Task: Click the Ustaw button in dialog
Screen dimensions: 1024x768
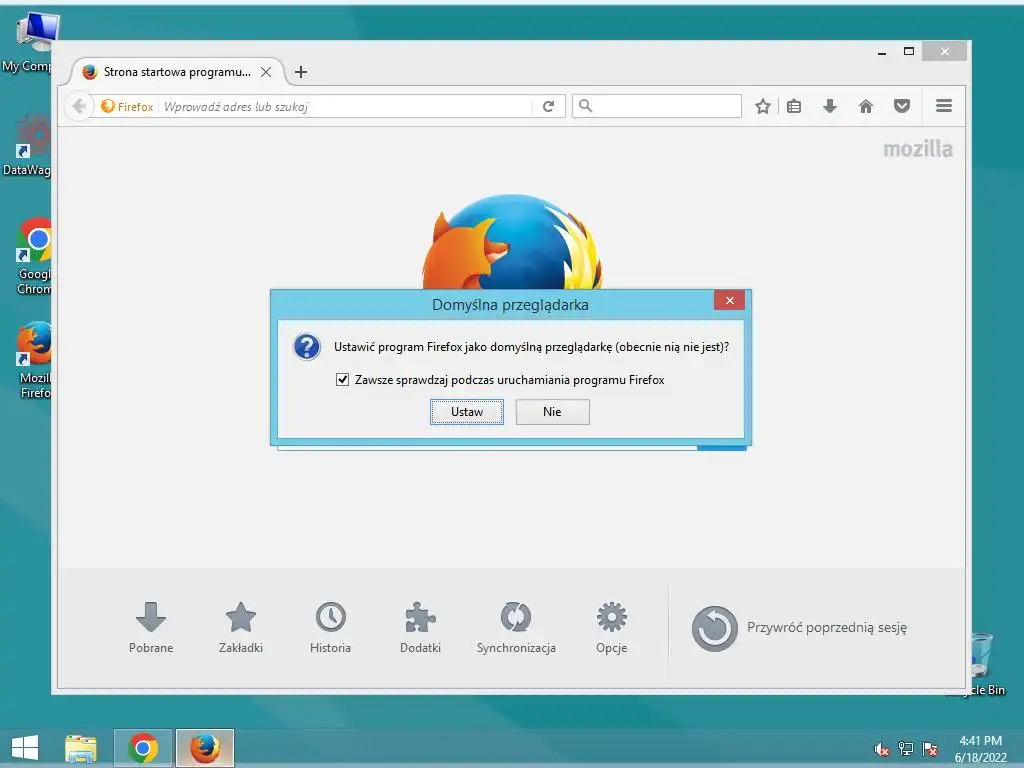Action: click(466, 412)
